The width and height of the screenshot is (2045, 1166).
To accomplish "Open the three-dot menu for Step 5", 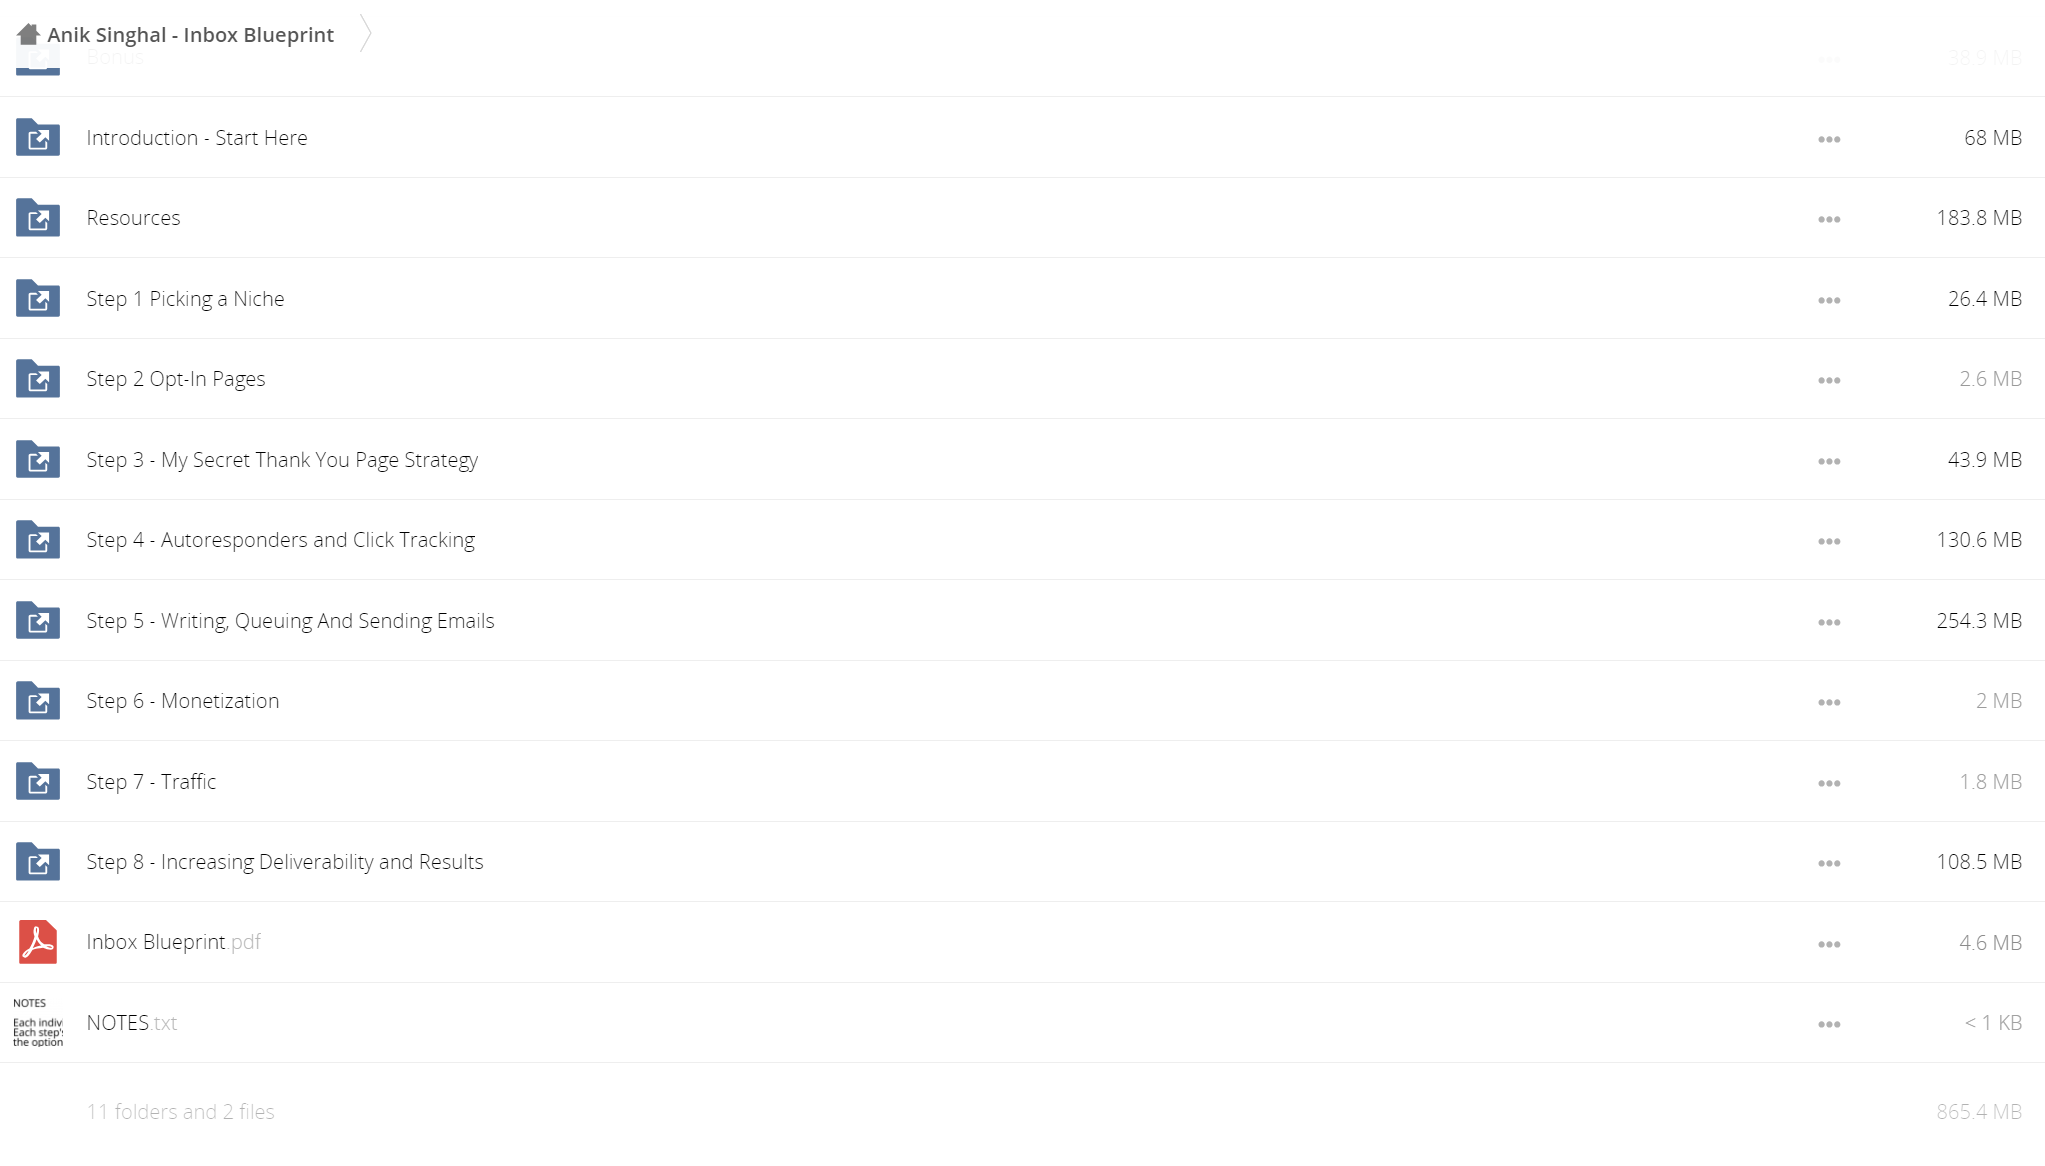I will [x=1829, y=622].
